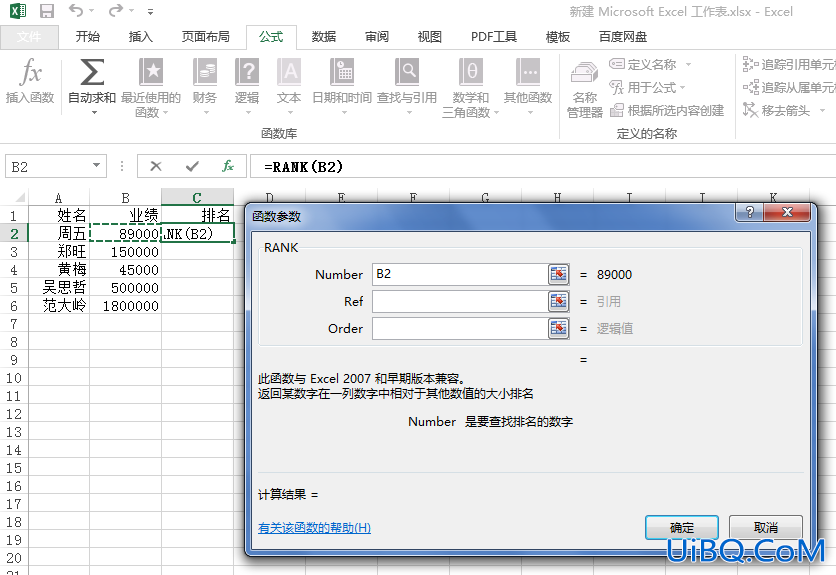Click the formula bar confirm checkmark icon
Screen dimensions: 836x575
(x=192, y=166)
